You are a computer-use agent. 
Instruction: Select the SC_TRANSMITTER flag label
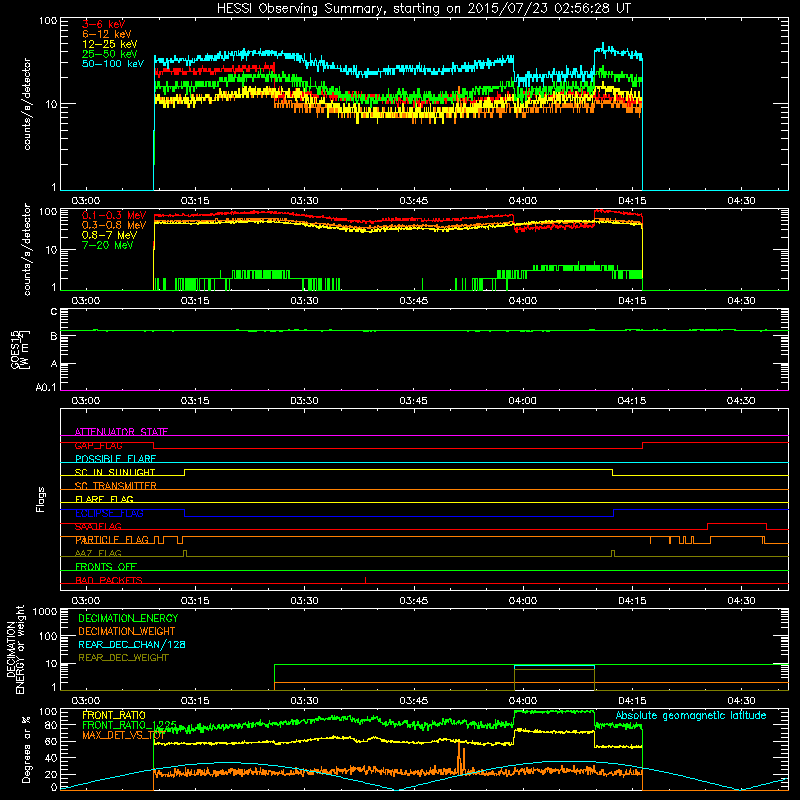(115, 486)
